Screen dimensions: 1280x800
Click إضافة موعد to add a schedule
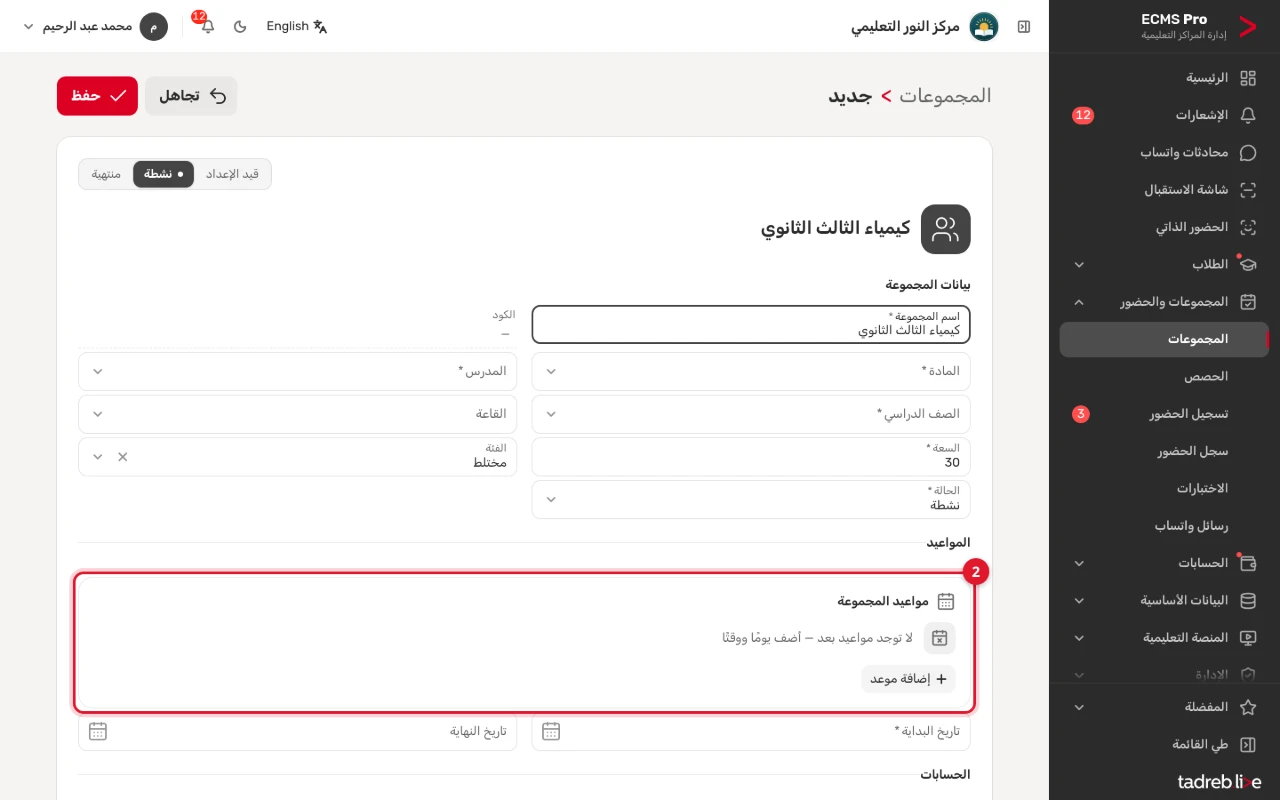point(908,679)
